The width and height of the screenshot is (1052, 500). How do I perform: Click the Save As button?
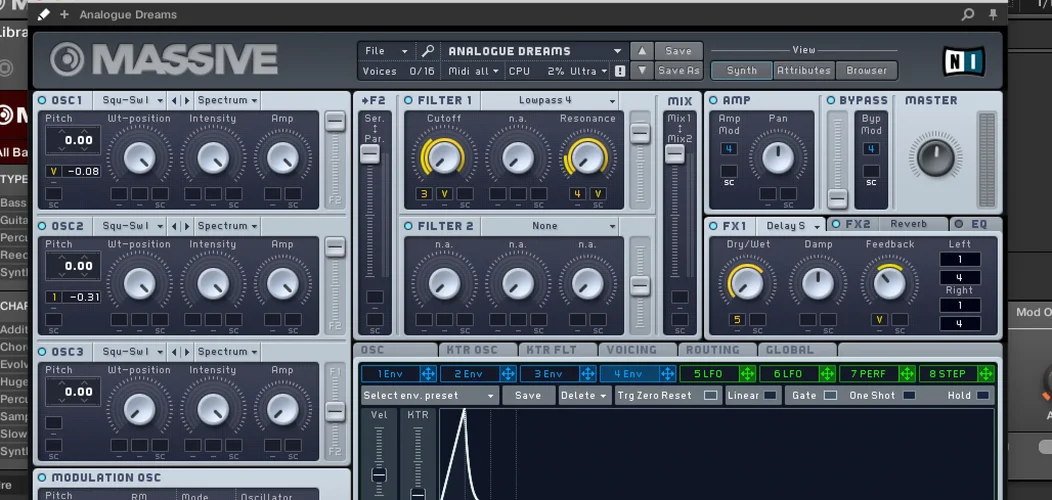point(678,71)
